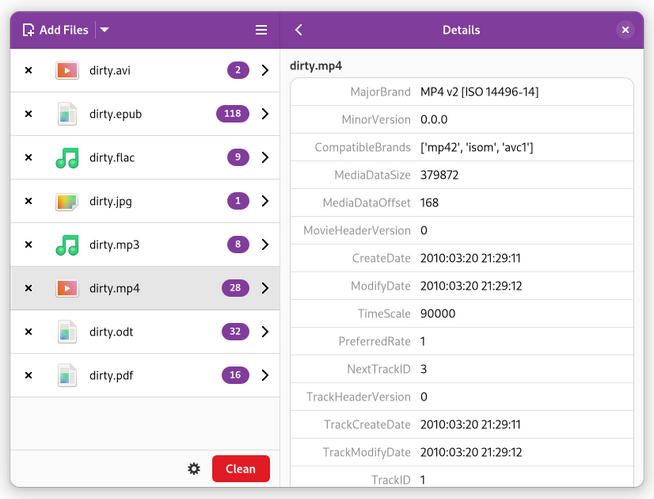Click the dirty.jpg image thumbnail icon
Screen dimensions: 654x499
(66, 201)
